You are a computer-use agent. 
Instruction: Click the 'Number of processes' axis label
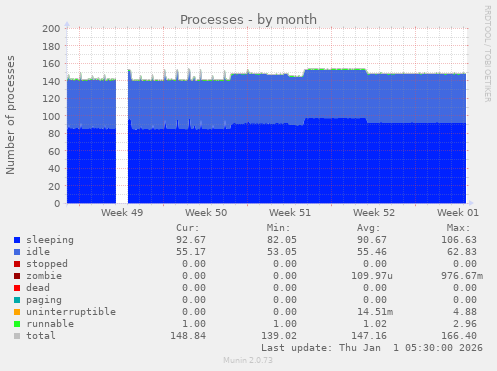[10, 115]
